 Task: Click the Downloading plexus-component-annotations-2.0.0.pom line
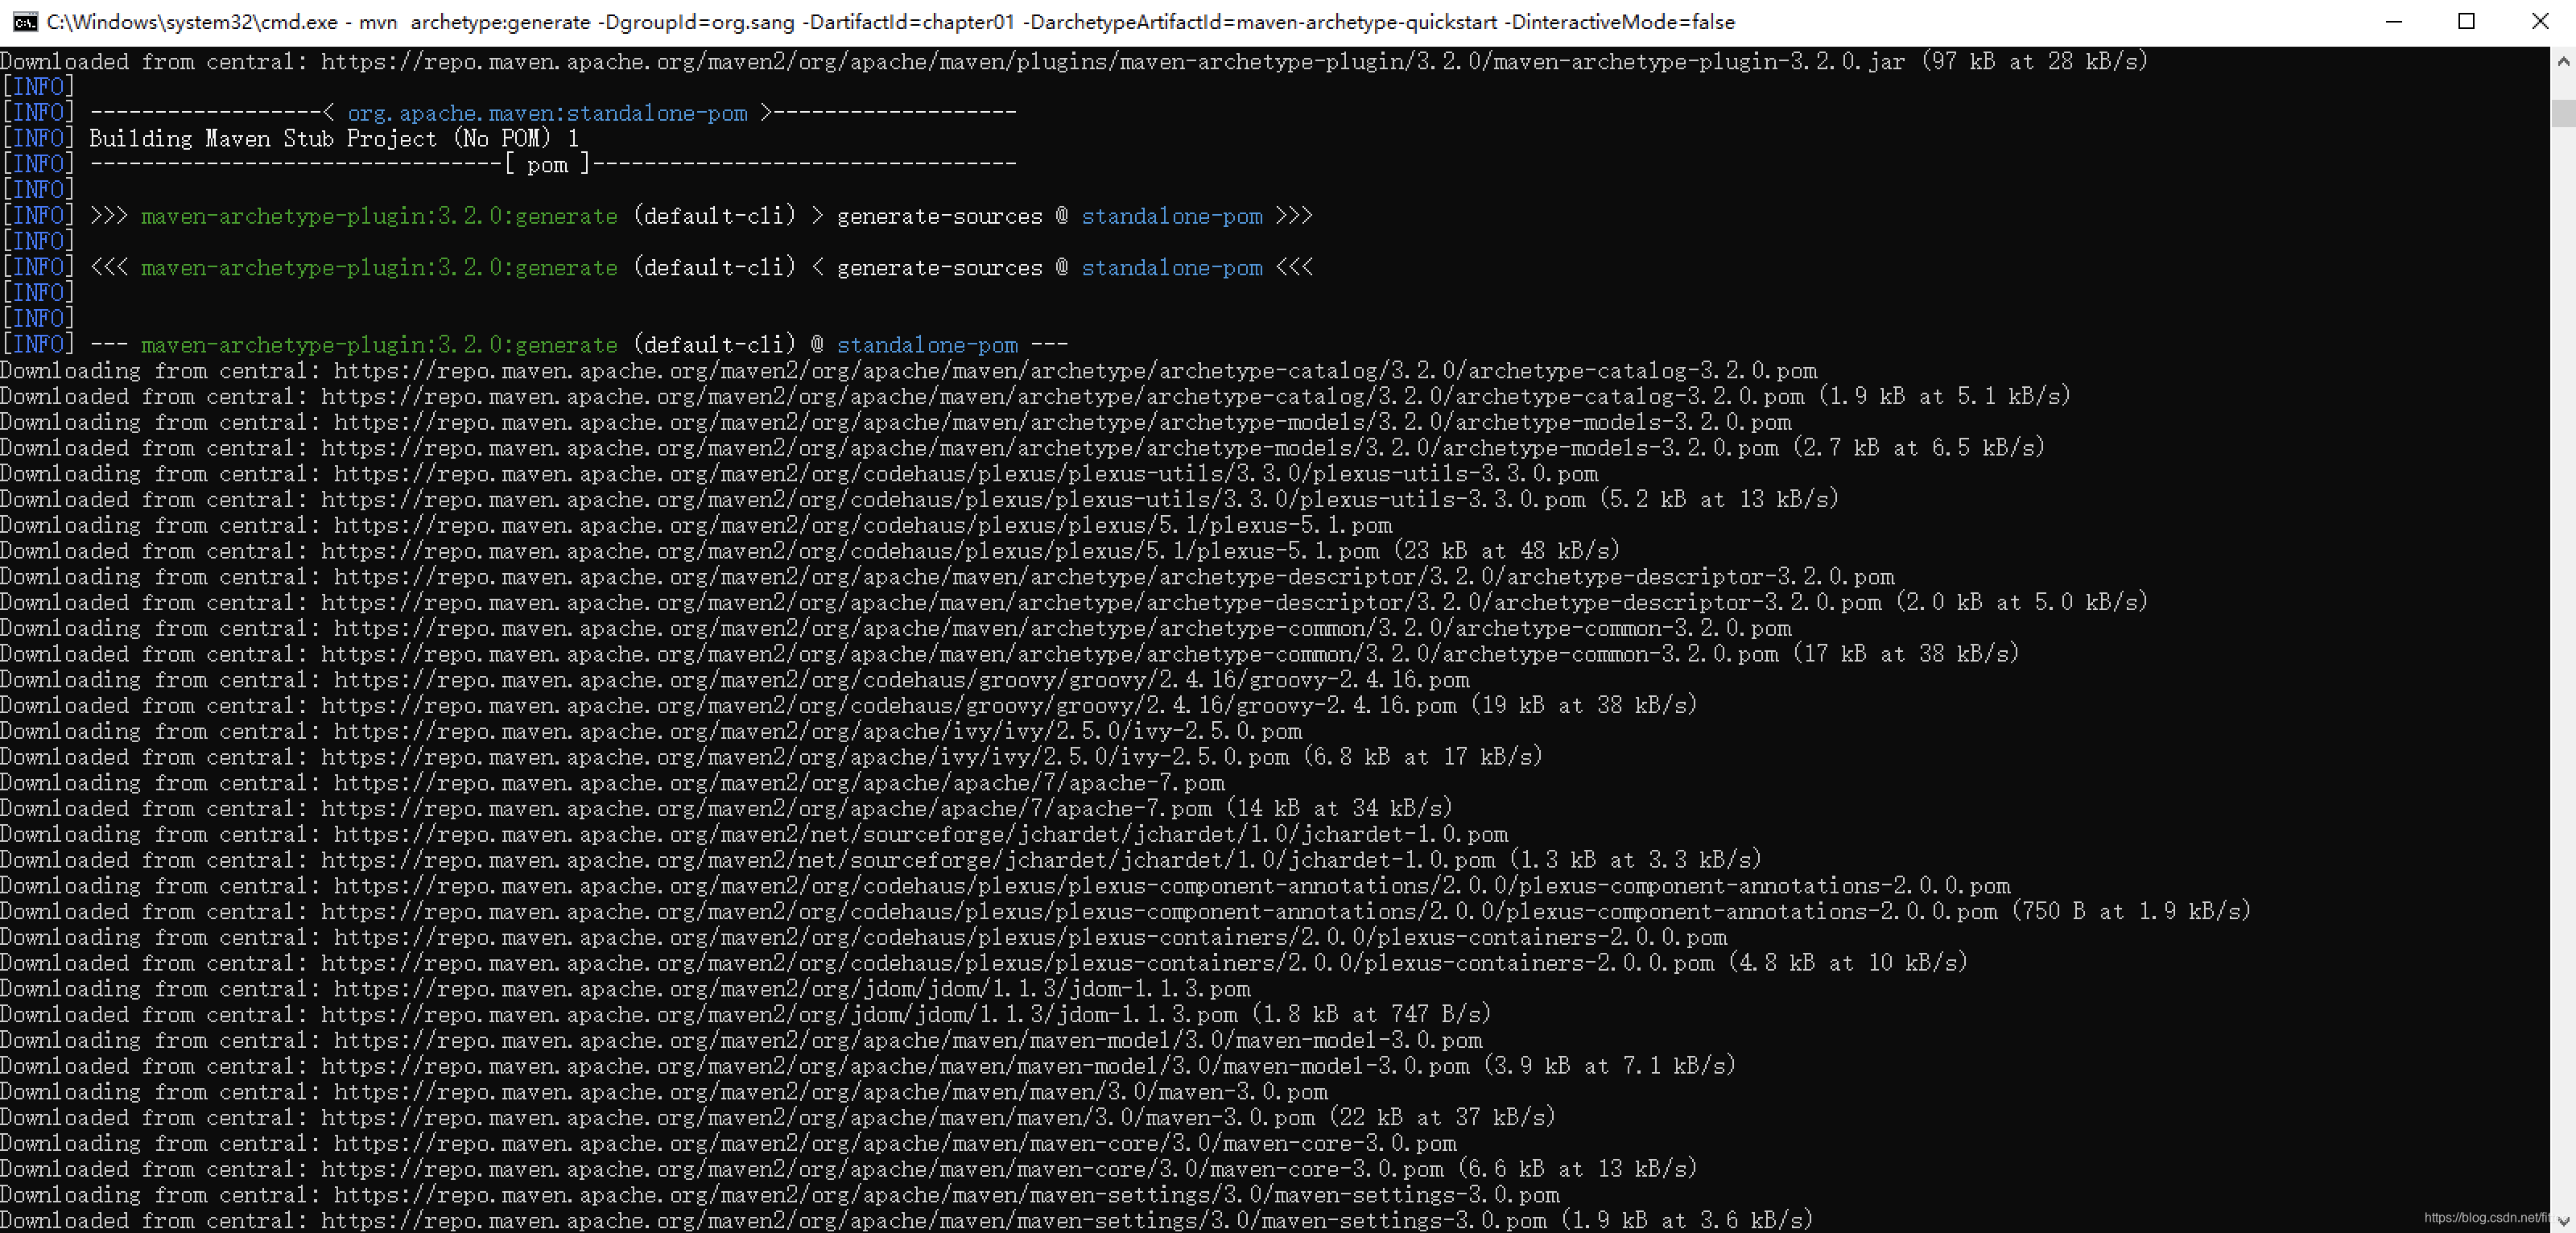(x=1005, y=886)
